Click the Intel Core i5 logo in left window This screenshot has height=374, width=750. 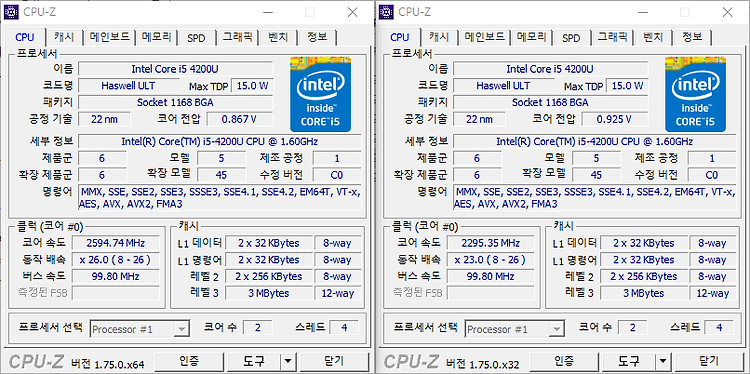[x=320, y=94]
